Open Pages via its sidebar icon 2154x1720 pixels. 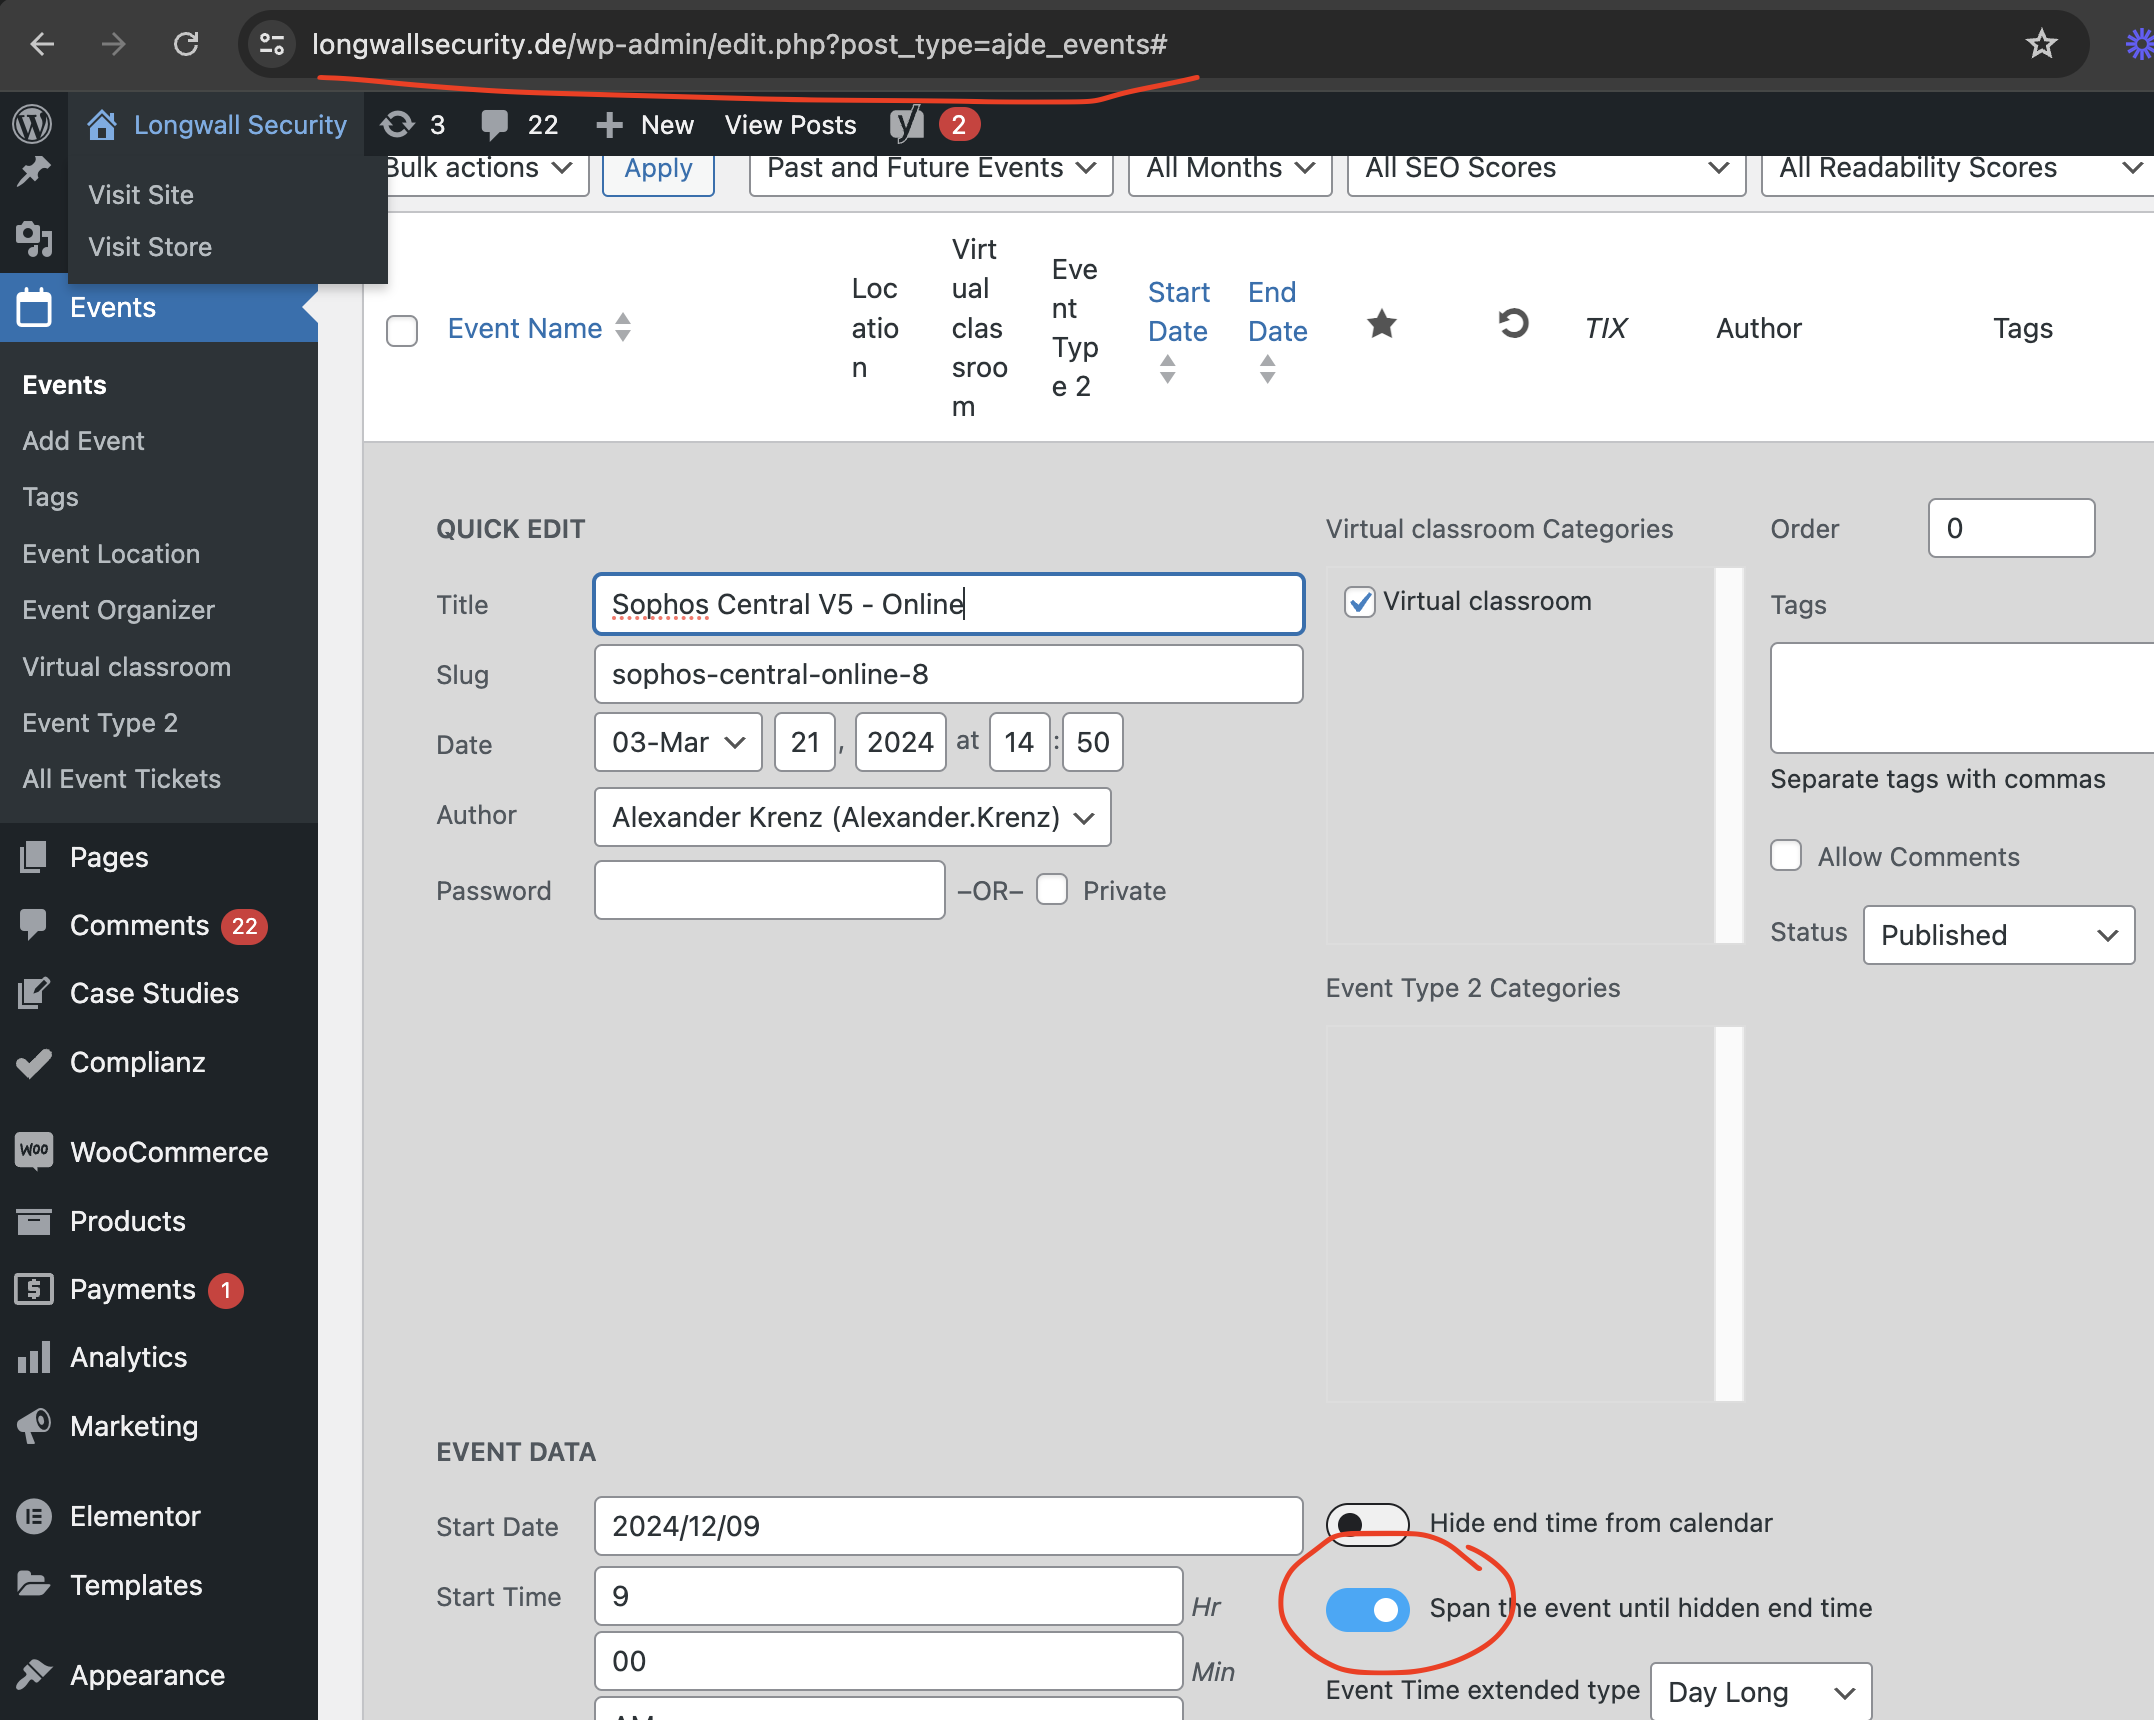(33, 857)
